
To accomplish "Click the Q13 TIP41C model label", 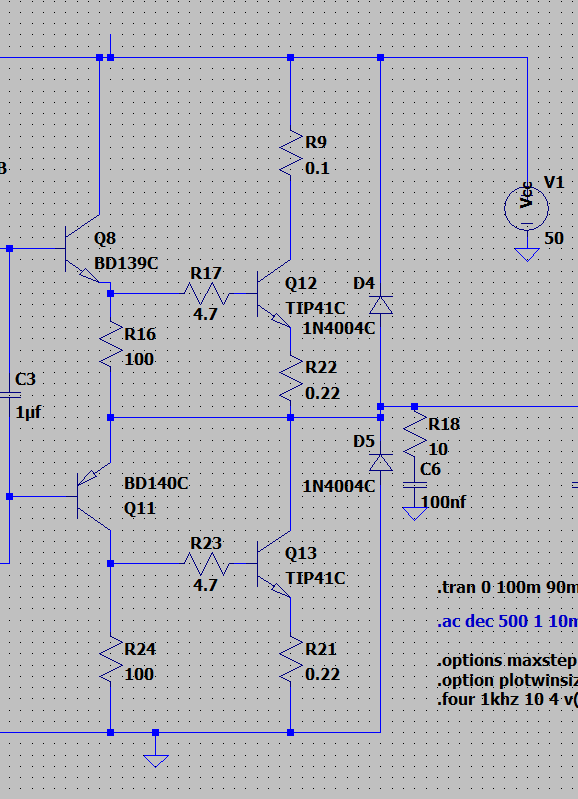I will coord(315,578).
